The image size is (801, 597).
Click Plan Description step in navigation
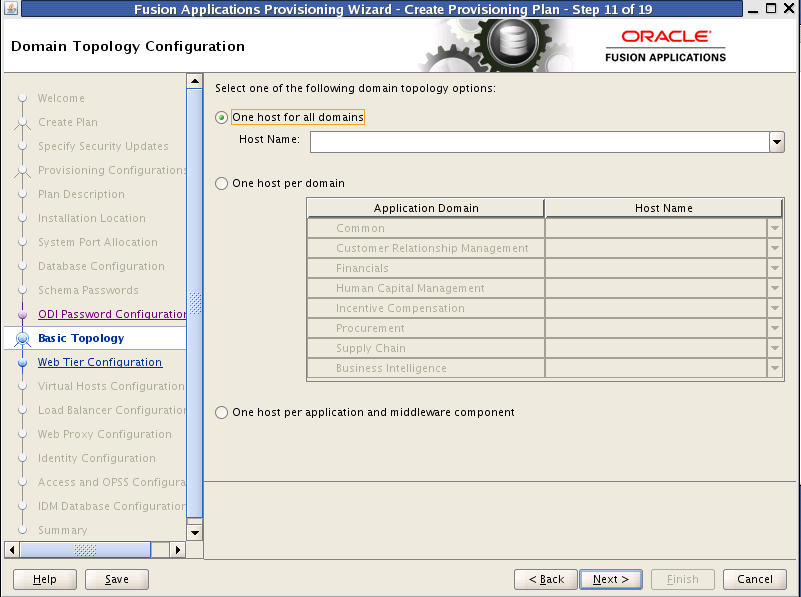(x=81, y=194)
